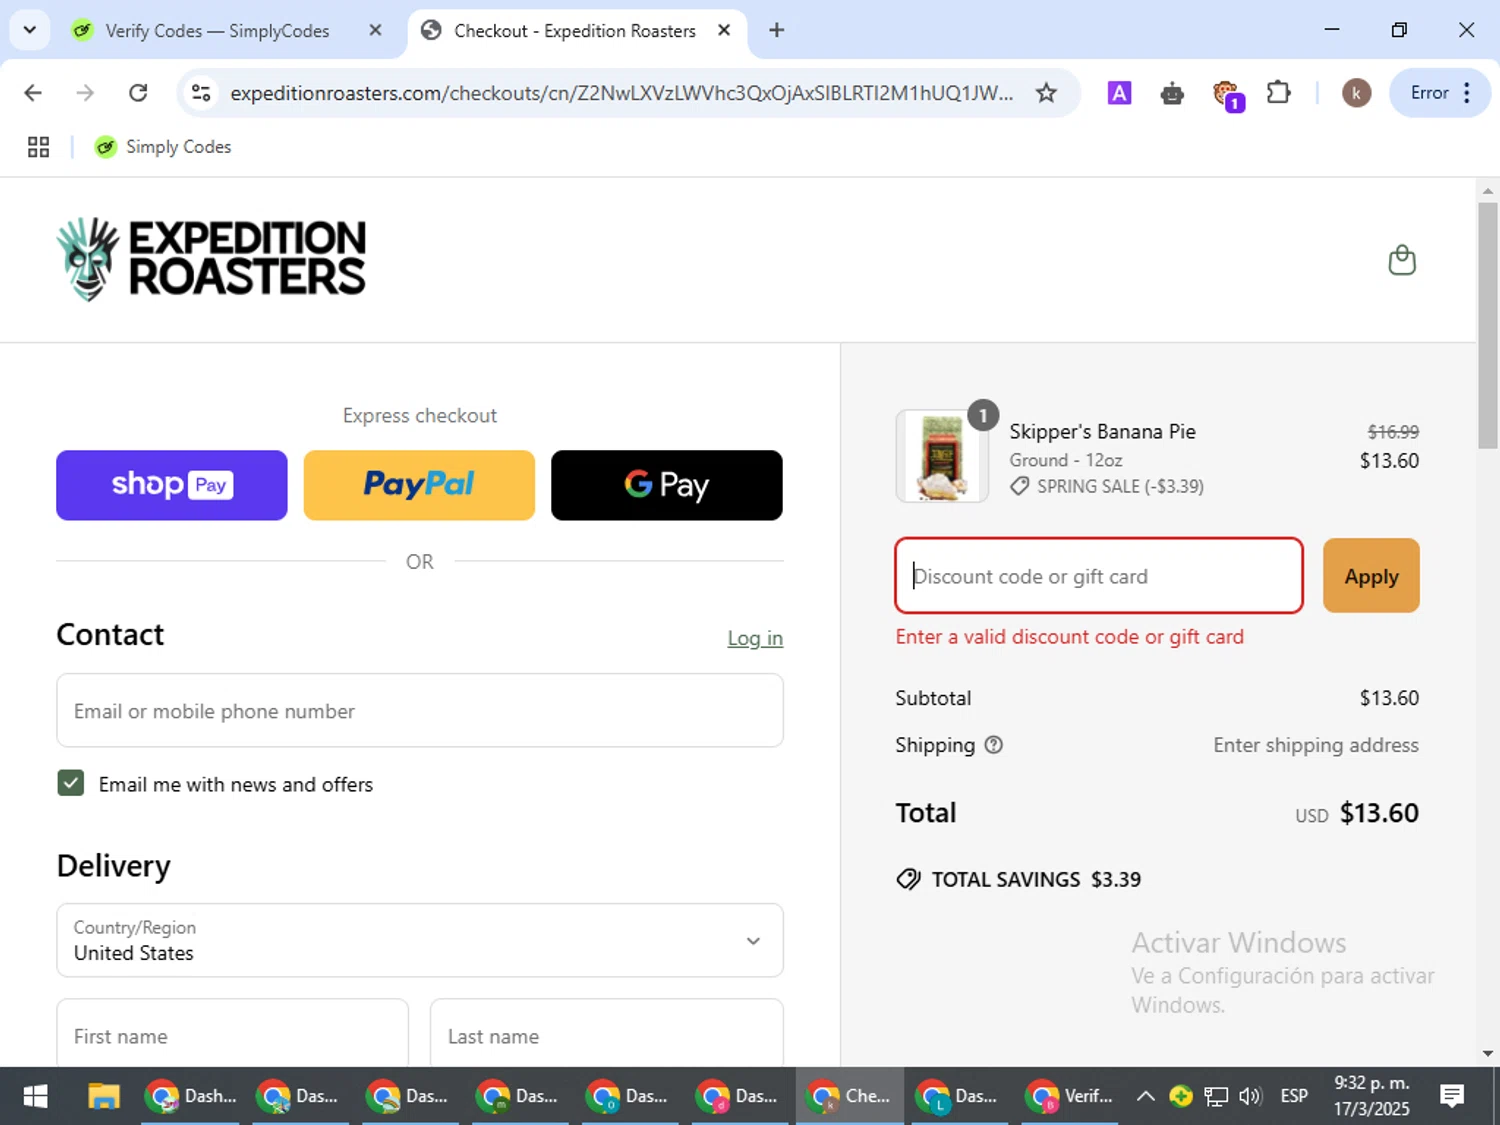Show hidden system tray icons

[x=1146, y=1096]
